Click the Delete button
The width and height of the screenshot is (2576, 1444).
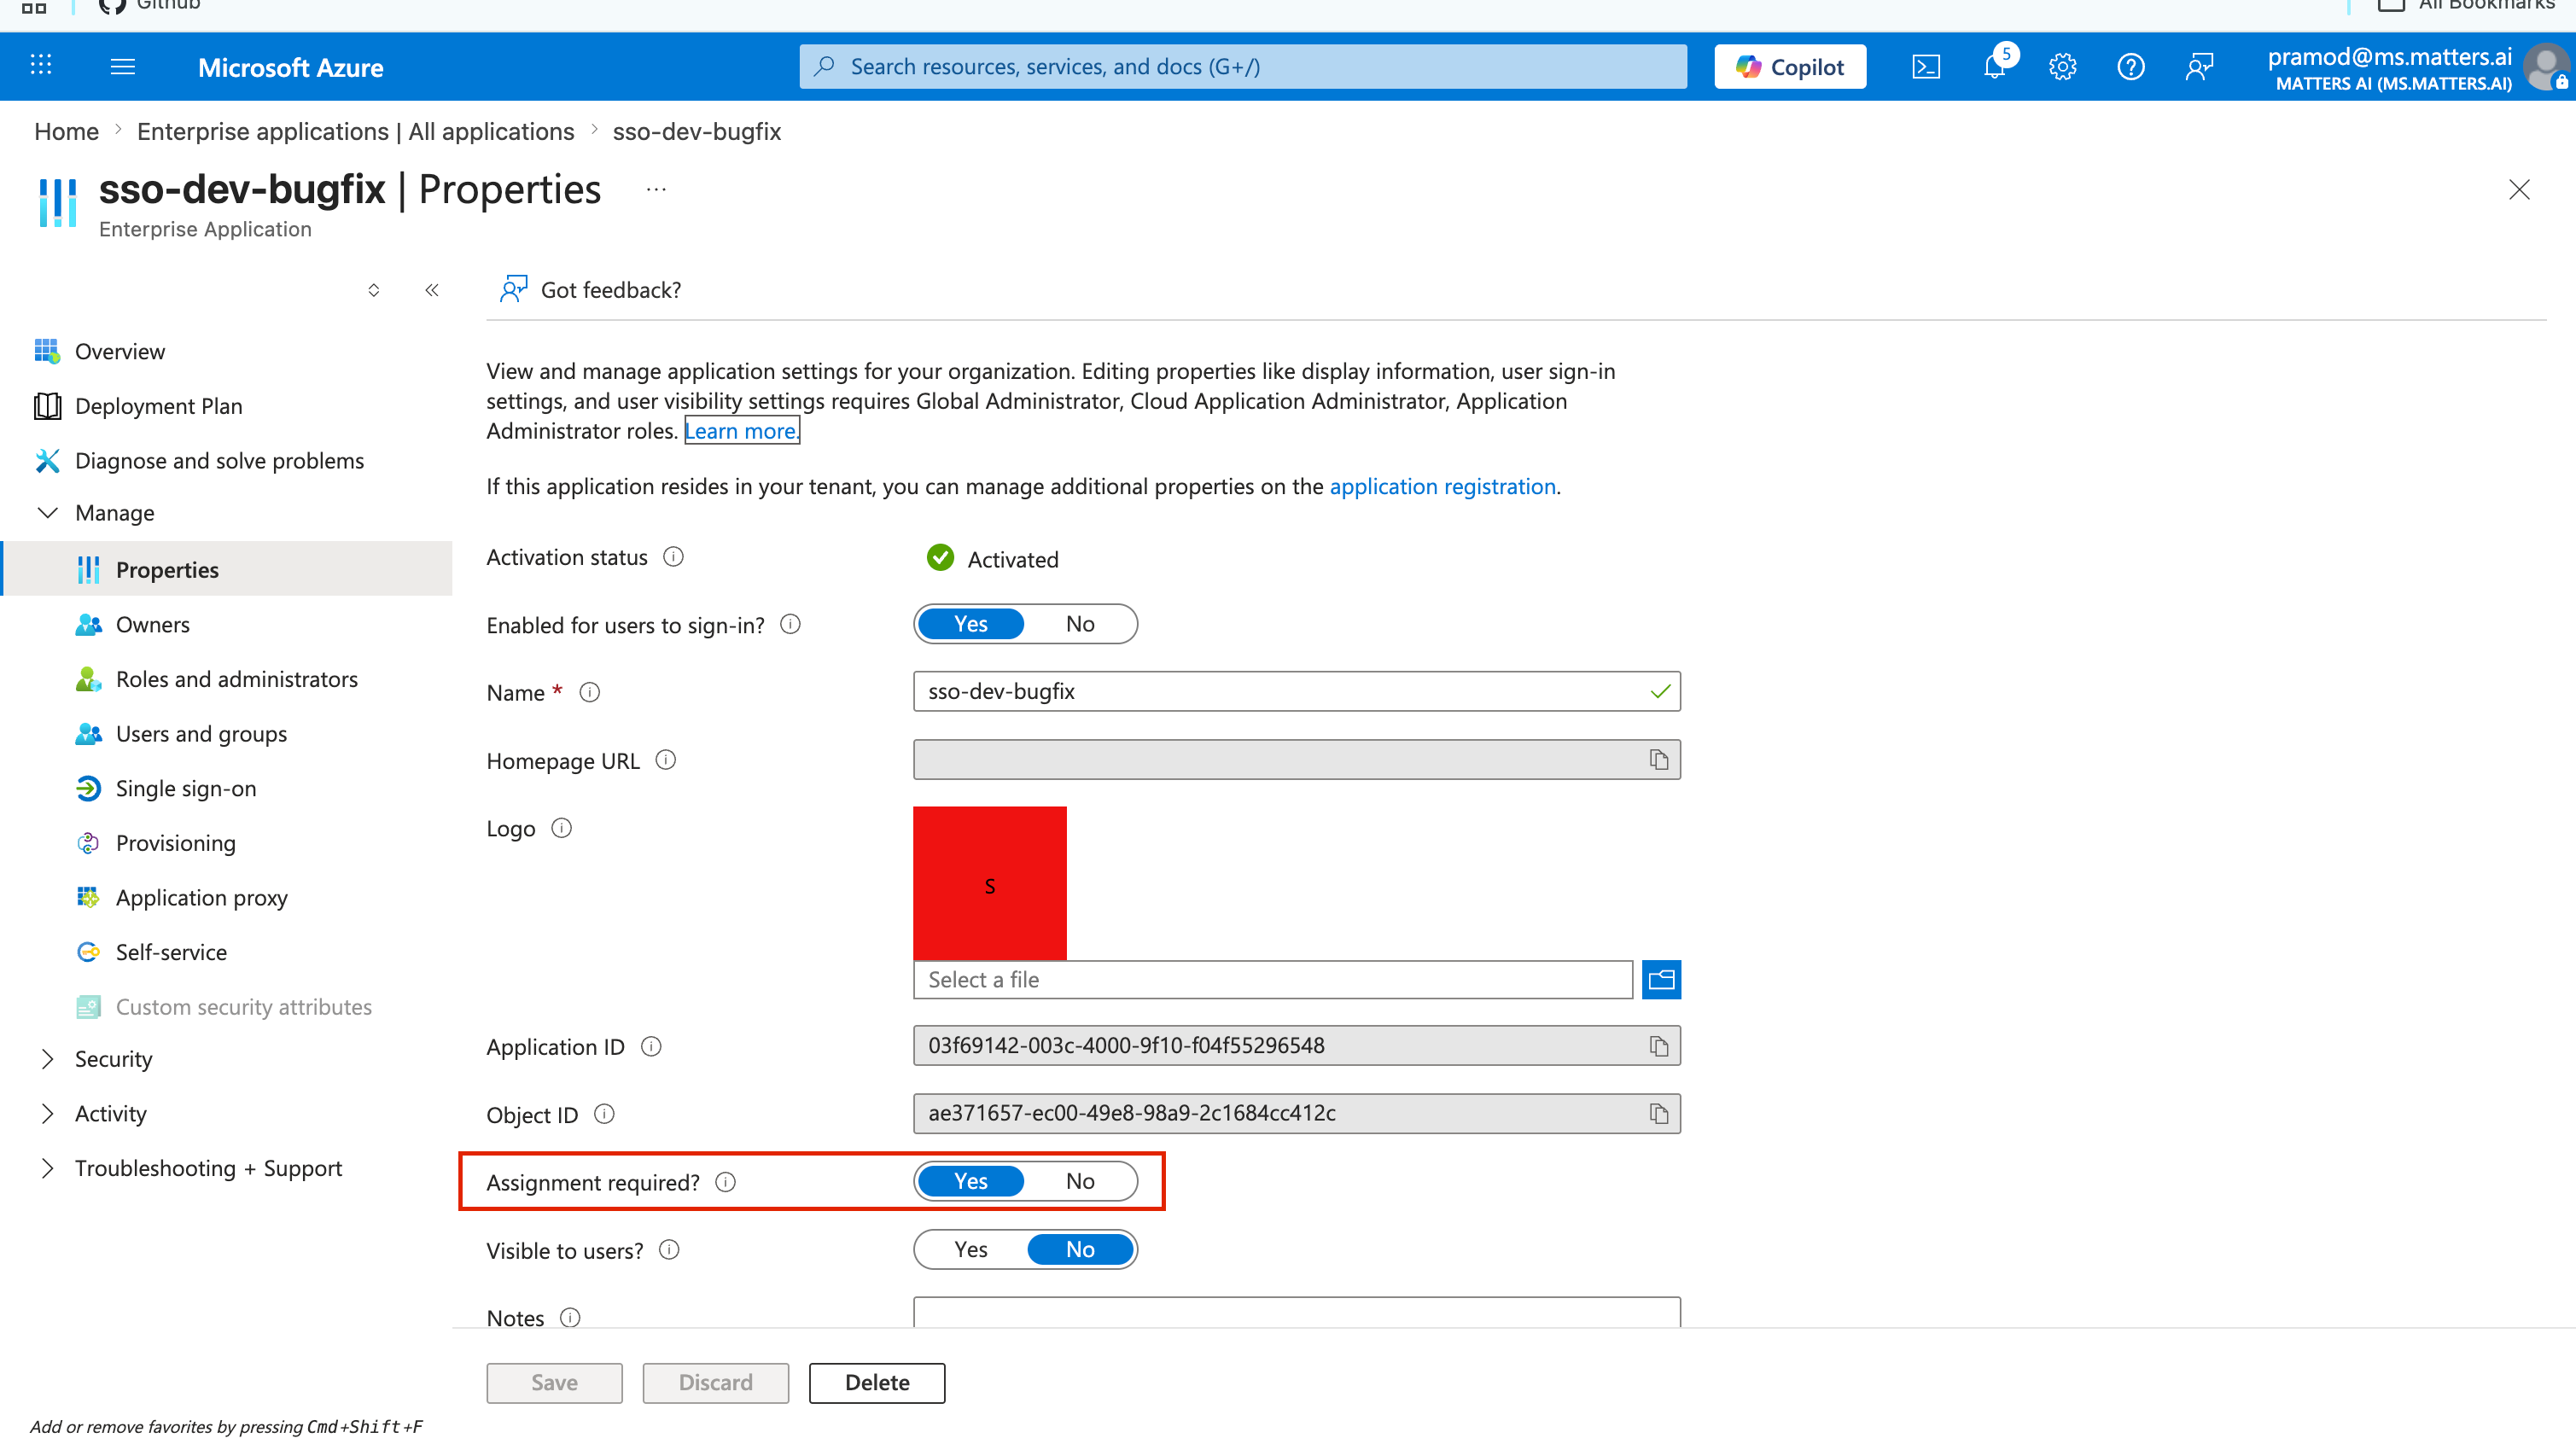(877, 1383)
